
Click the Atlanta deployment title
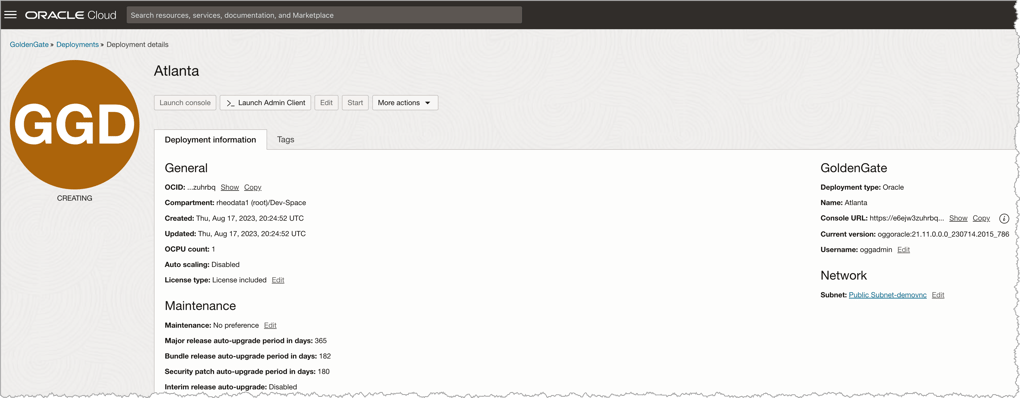point(176,71)
